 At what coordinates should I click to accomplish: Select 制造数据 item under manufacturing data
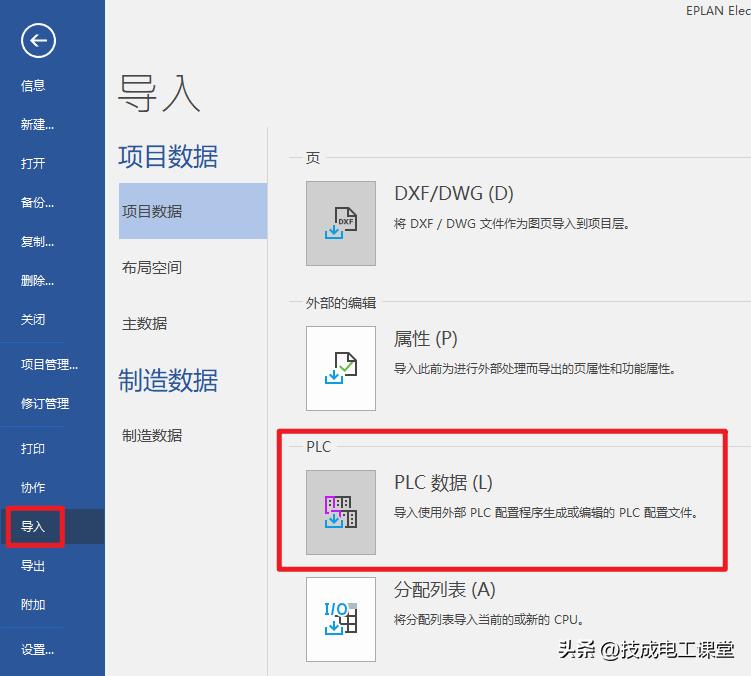[152, 436]
